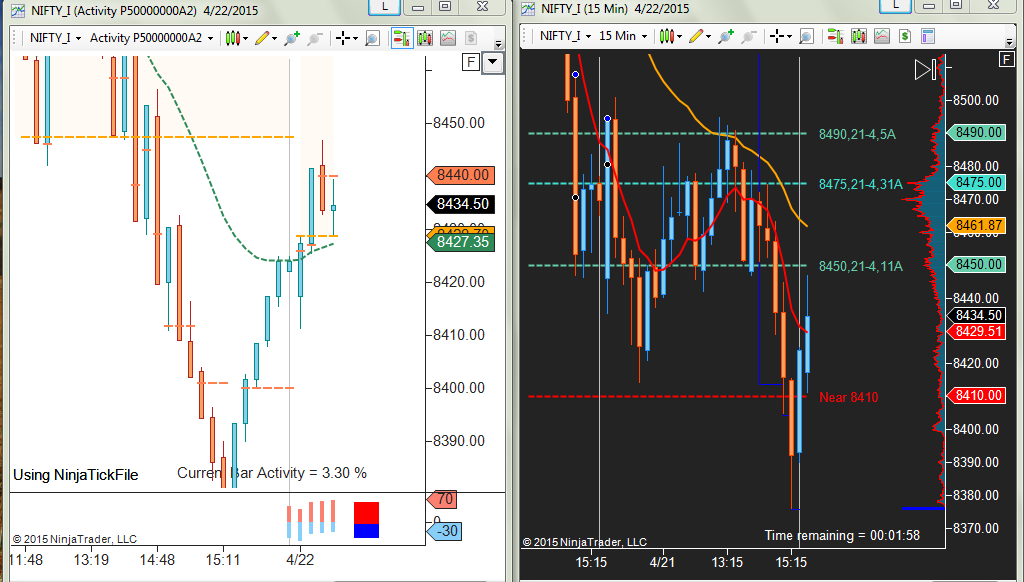Expand the crosshair options arrow in 15 Min window
1024x582 pixels.
pyautogui.click(x=789, y=37)
